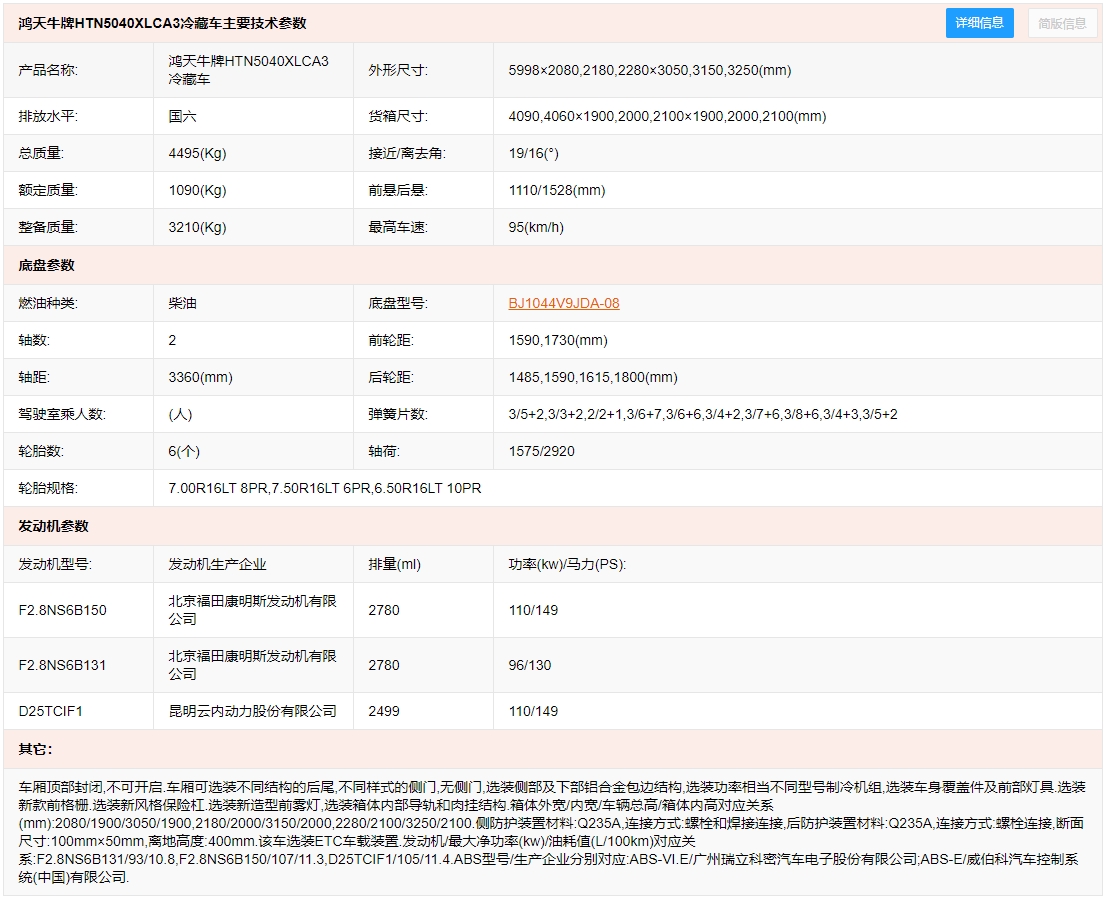Viewport: 1106px width, 900px height.
Task: Select fuel type value 柴油
Action: pos(182,303)
